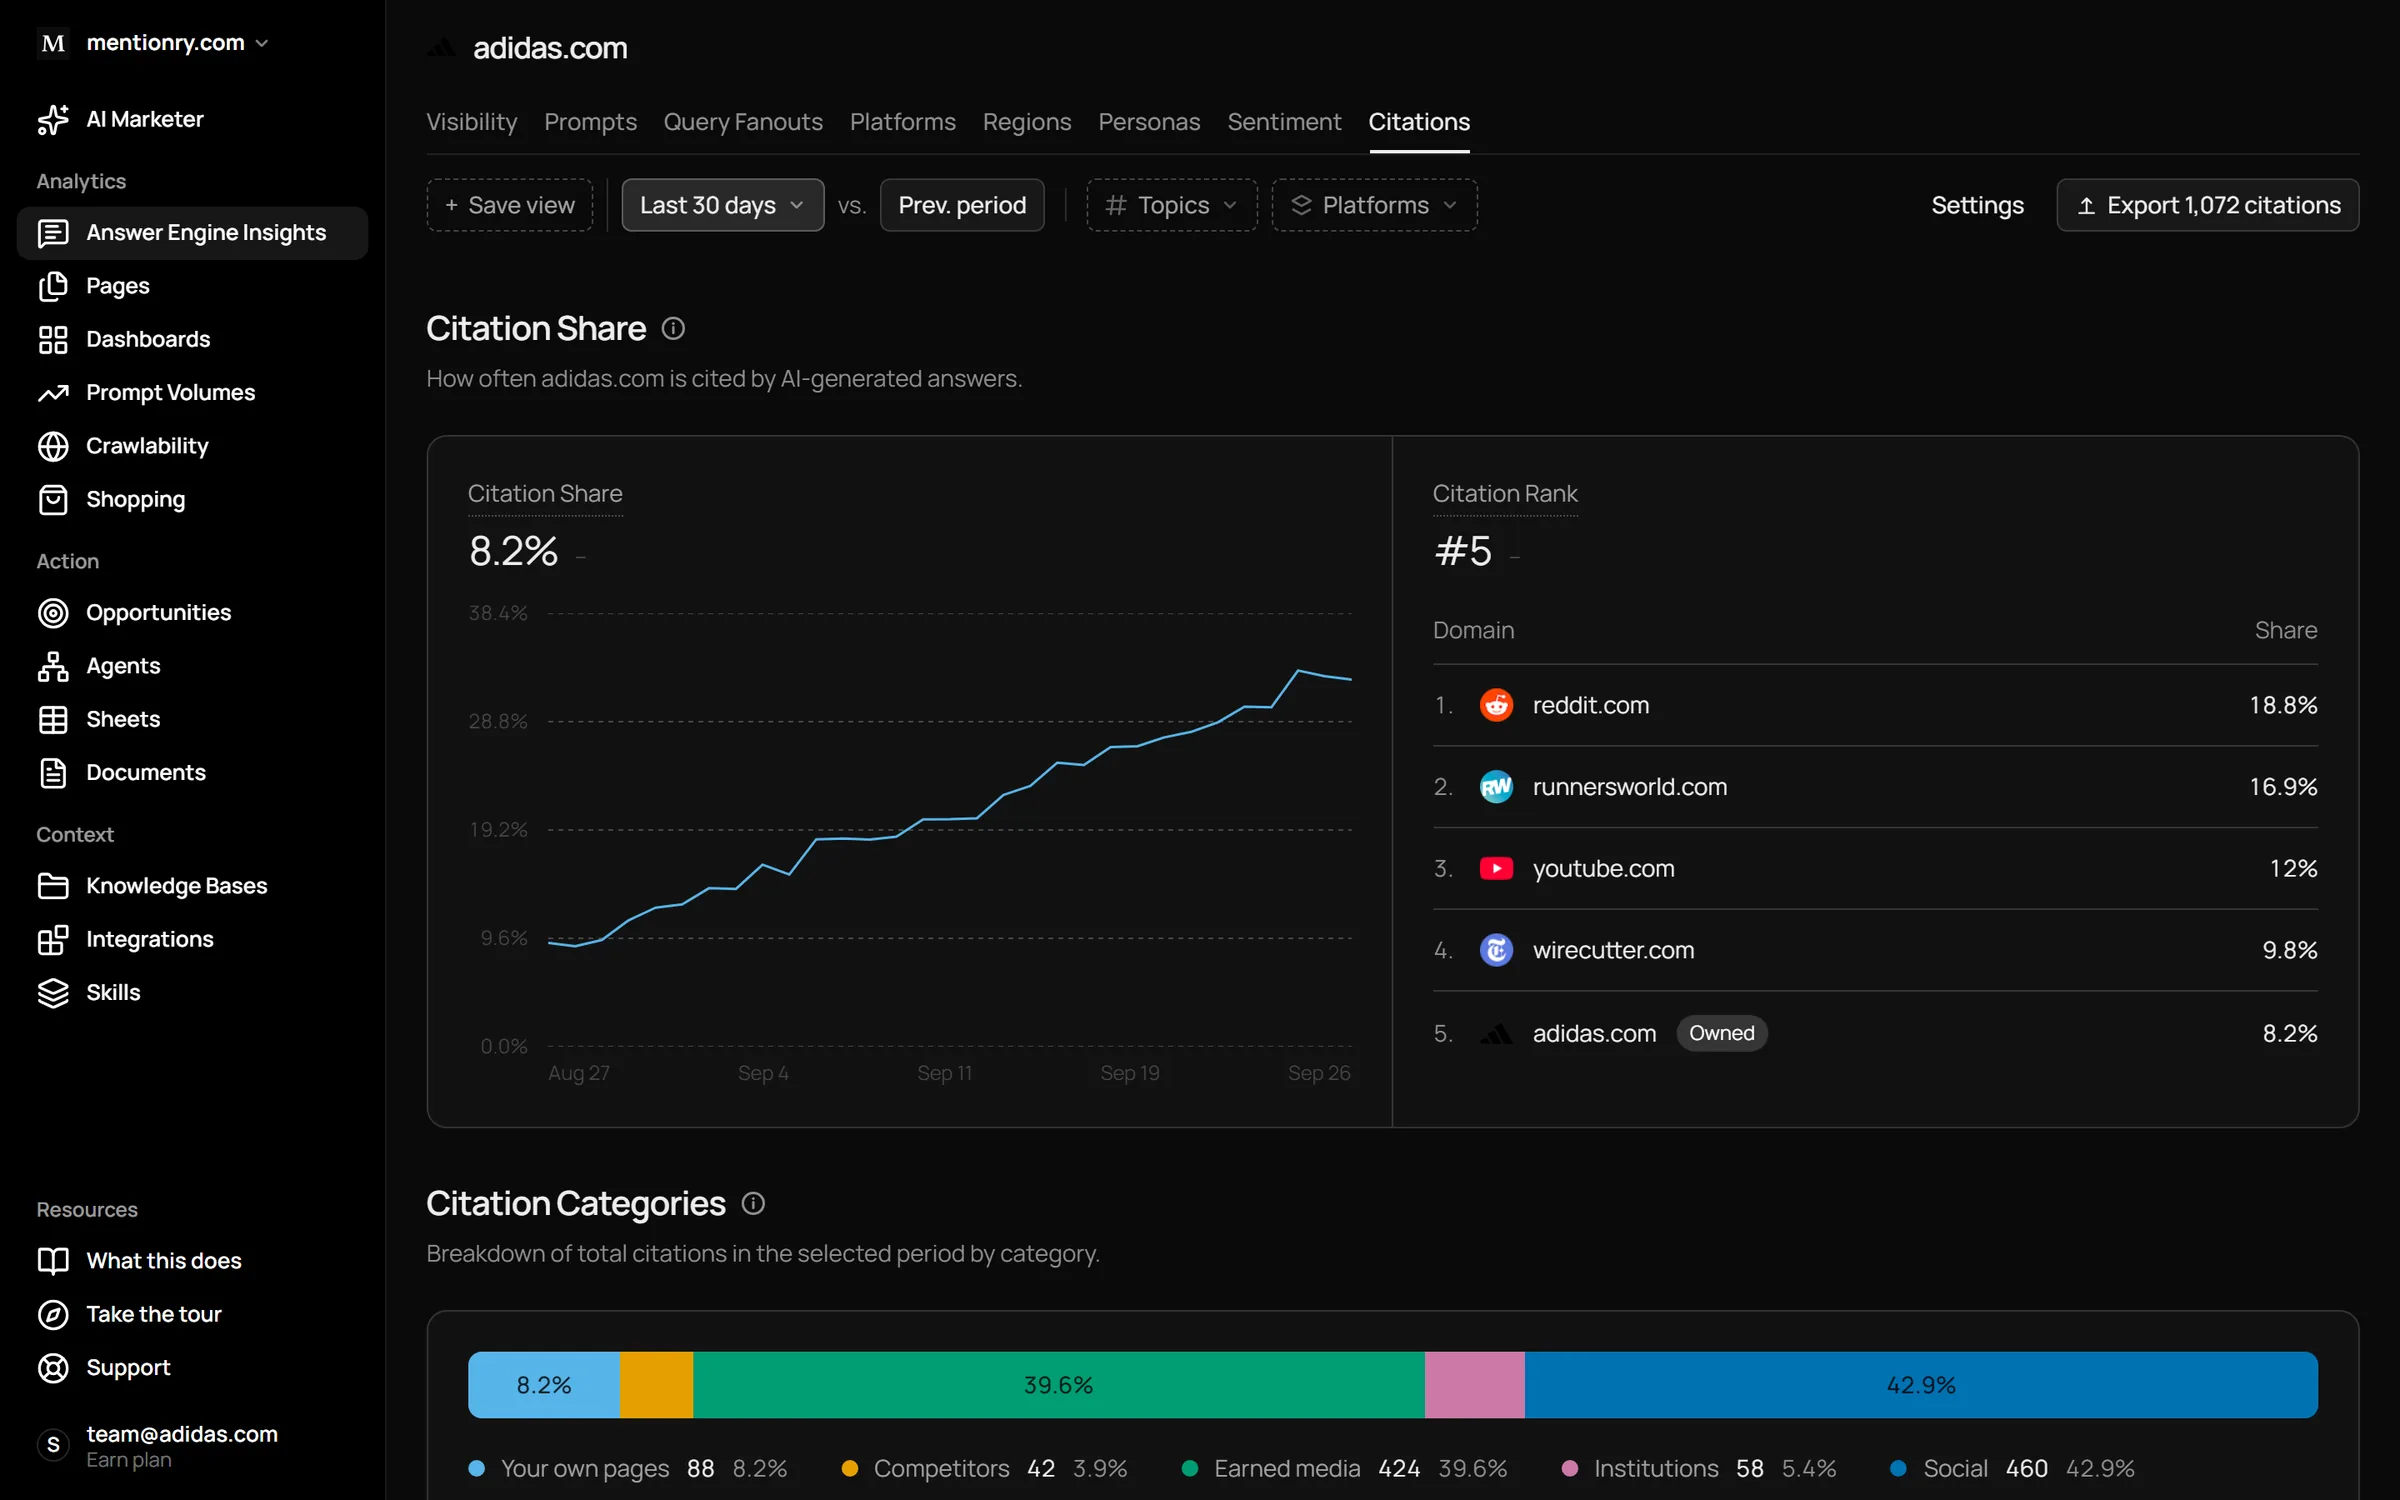
Task: Click the Pages icon in sidebar
Action: pyautogui.click(x=53, y=286)
